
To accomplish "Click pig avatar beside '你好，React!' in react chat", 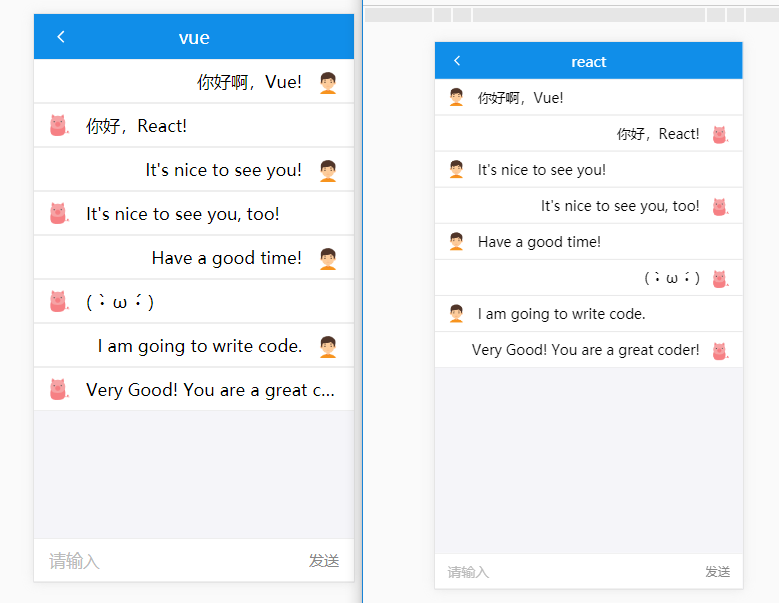I will point(720,134).
